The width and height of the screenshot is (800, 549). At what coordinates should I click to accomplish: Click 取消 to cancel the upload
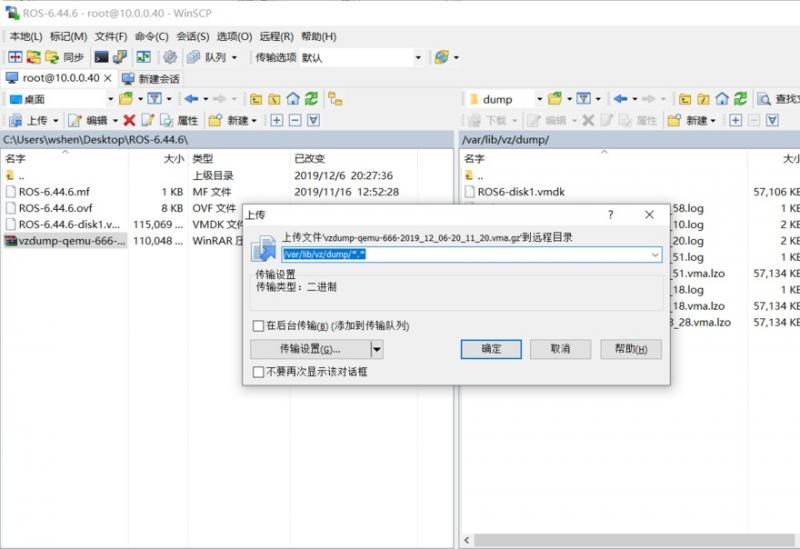click(560, 349)
